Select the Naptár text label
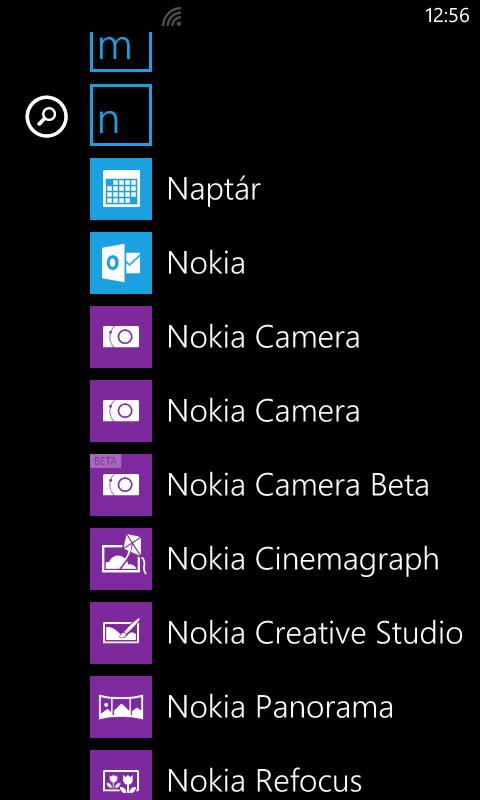This screenshot has width=480, height=800. tap(214, 189)
